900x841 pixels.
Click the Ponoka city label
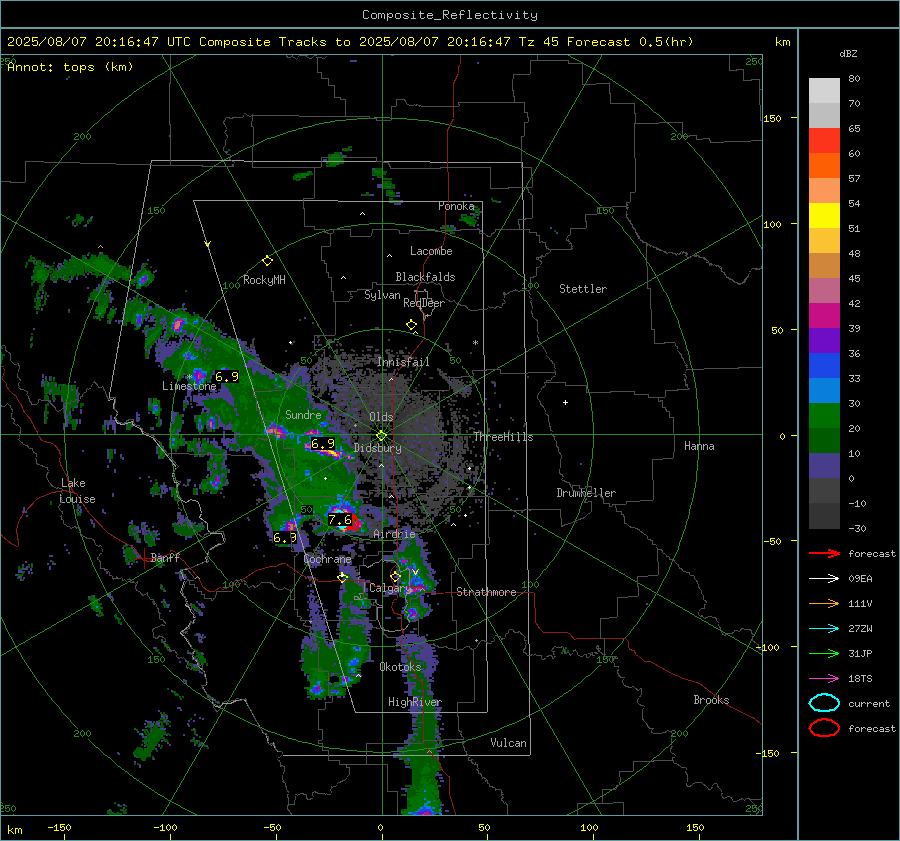click(456, 206)
